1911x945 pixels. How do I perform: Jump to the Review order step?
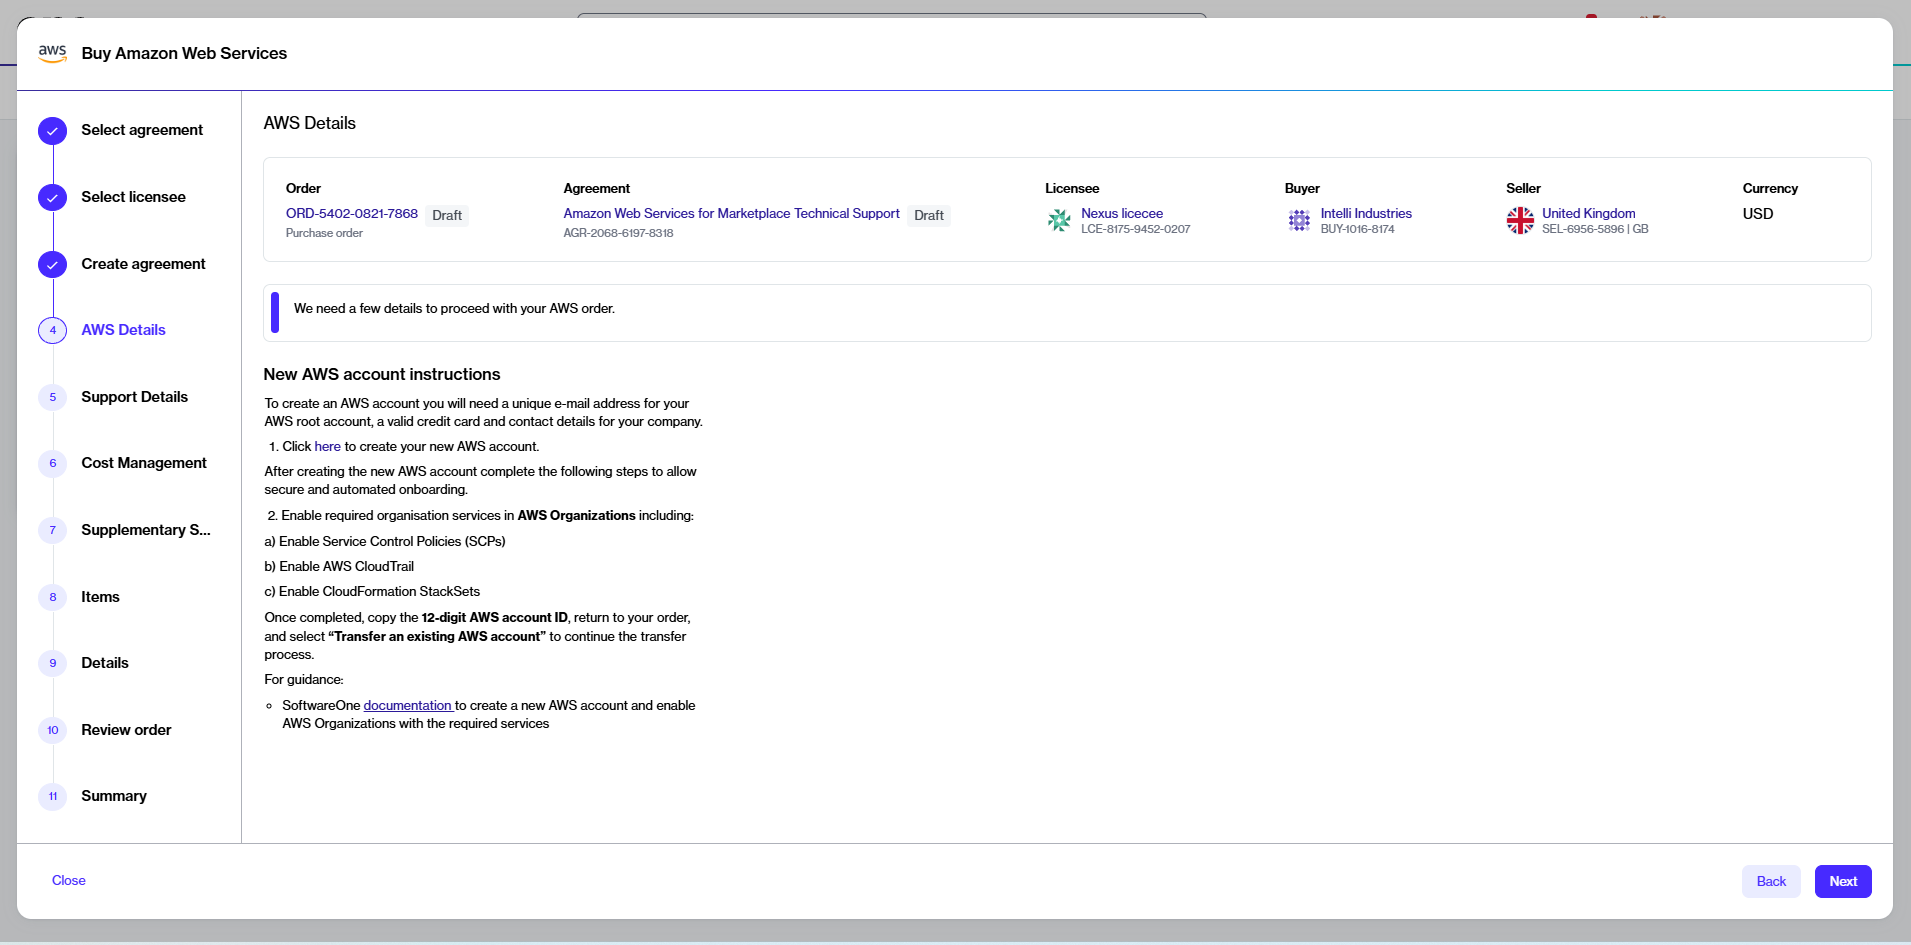click(x=126, y=730)
